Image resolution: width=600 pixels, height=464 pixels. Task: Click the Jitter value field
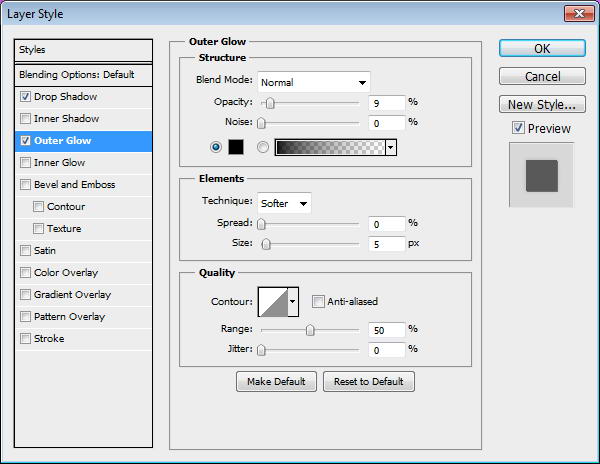click(386, 350)
